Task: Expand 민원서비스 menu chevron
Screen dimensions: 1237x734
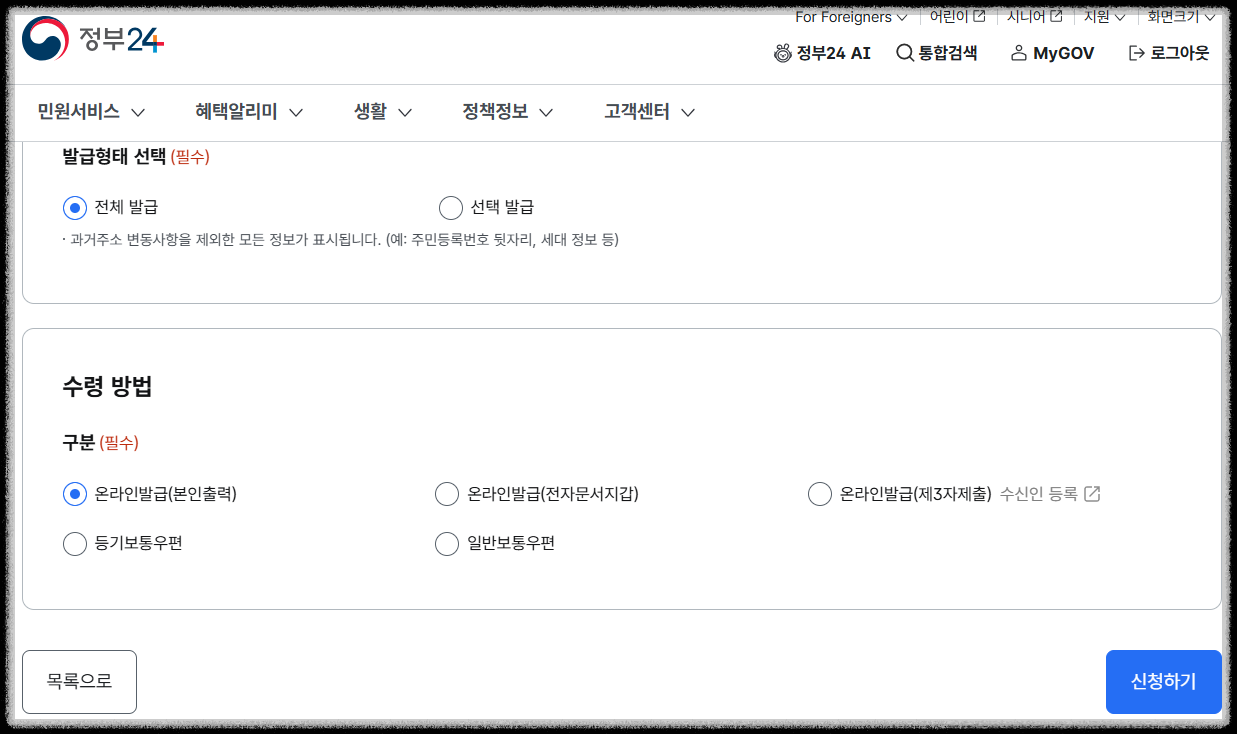Action: [138, 113]
